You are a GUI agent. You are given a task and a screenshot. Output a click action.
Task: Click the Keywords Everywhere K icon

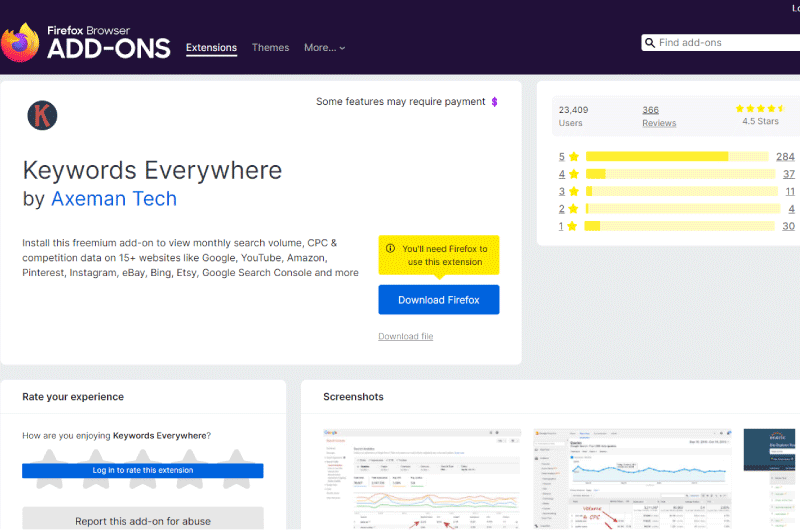[x=42, y=115]
